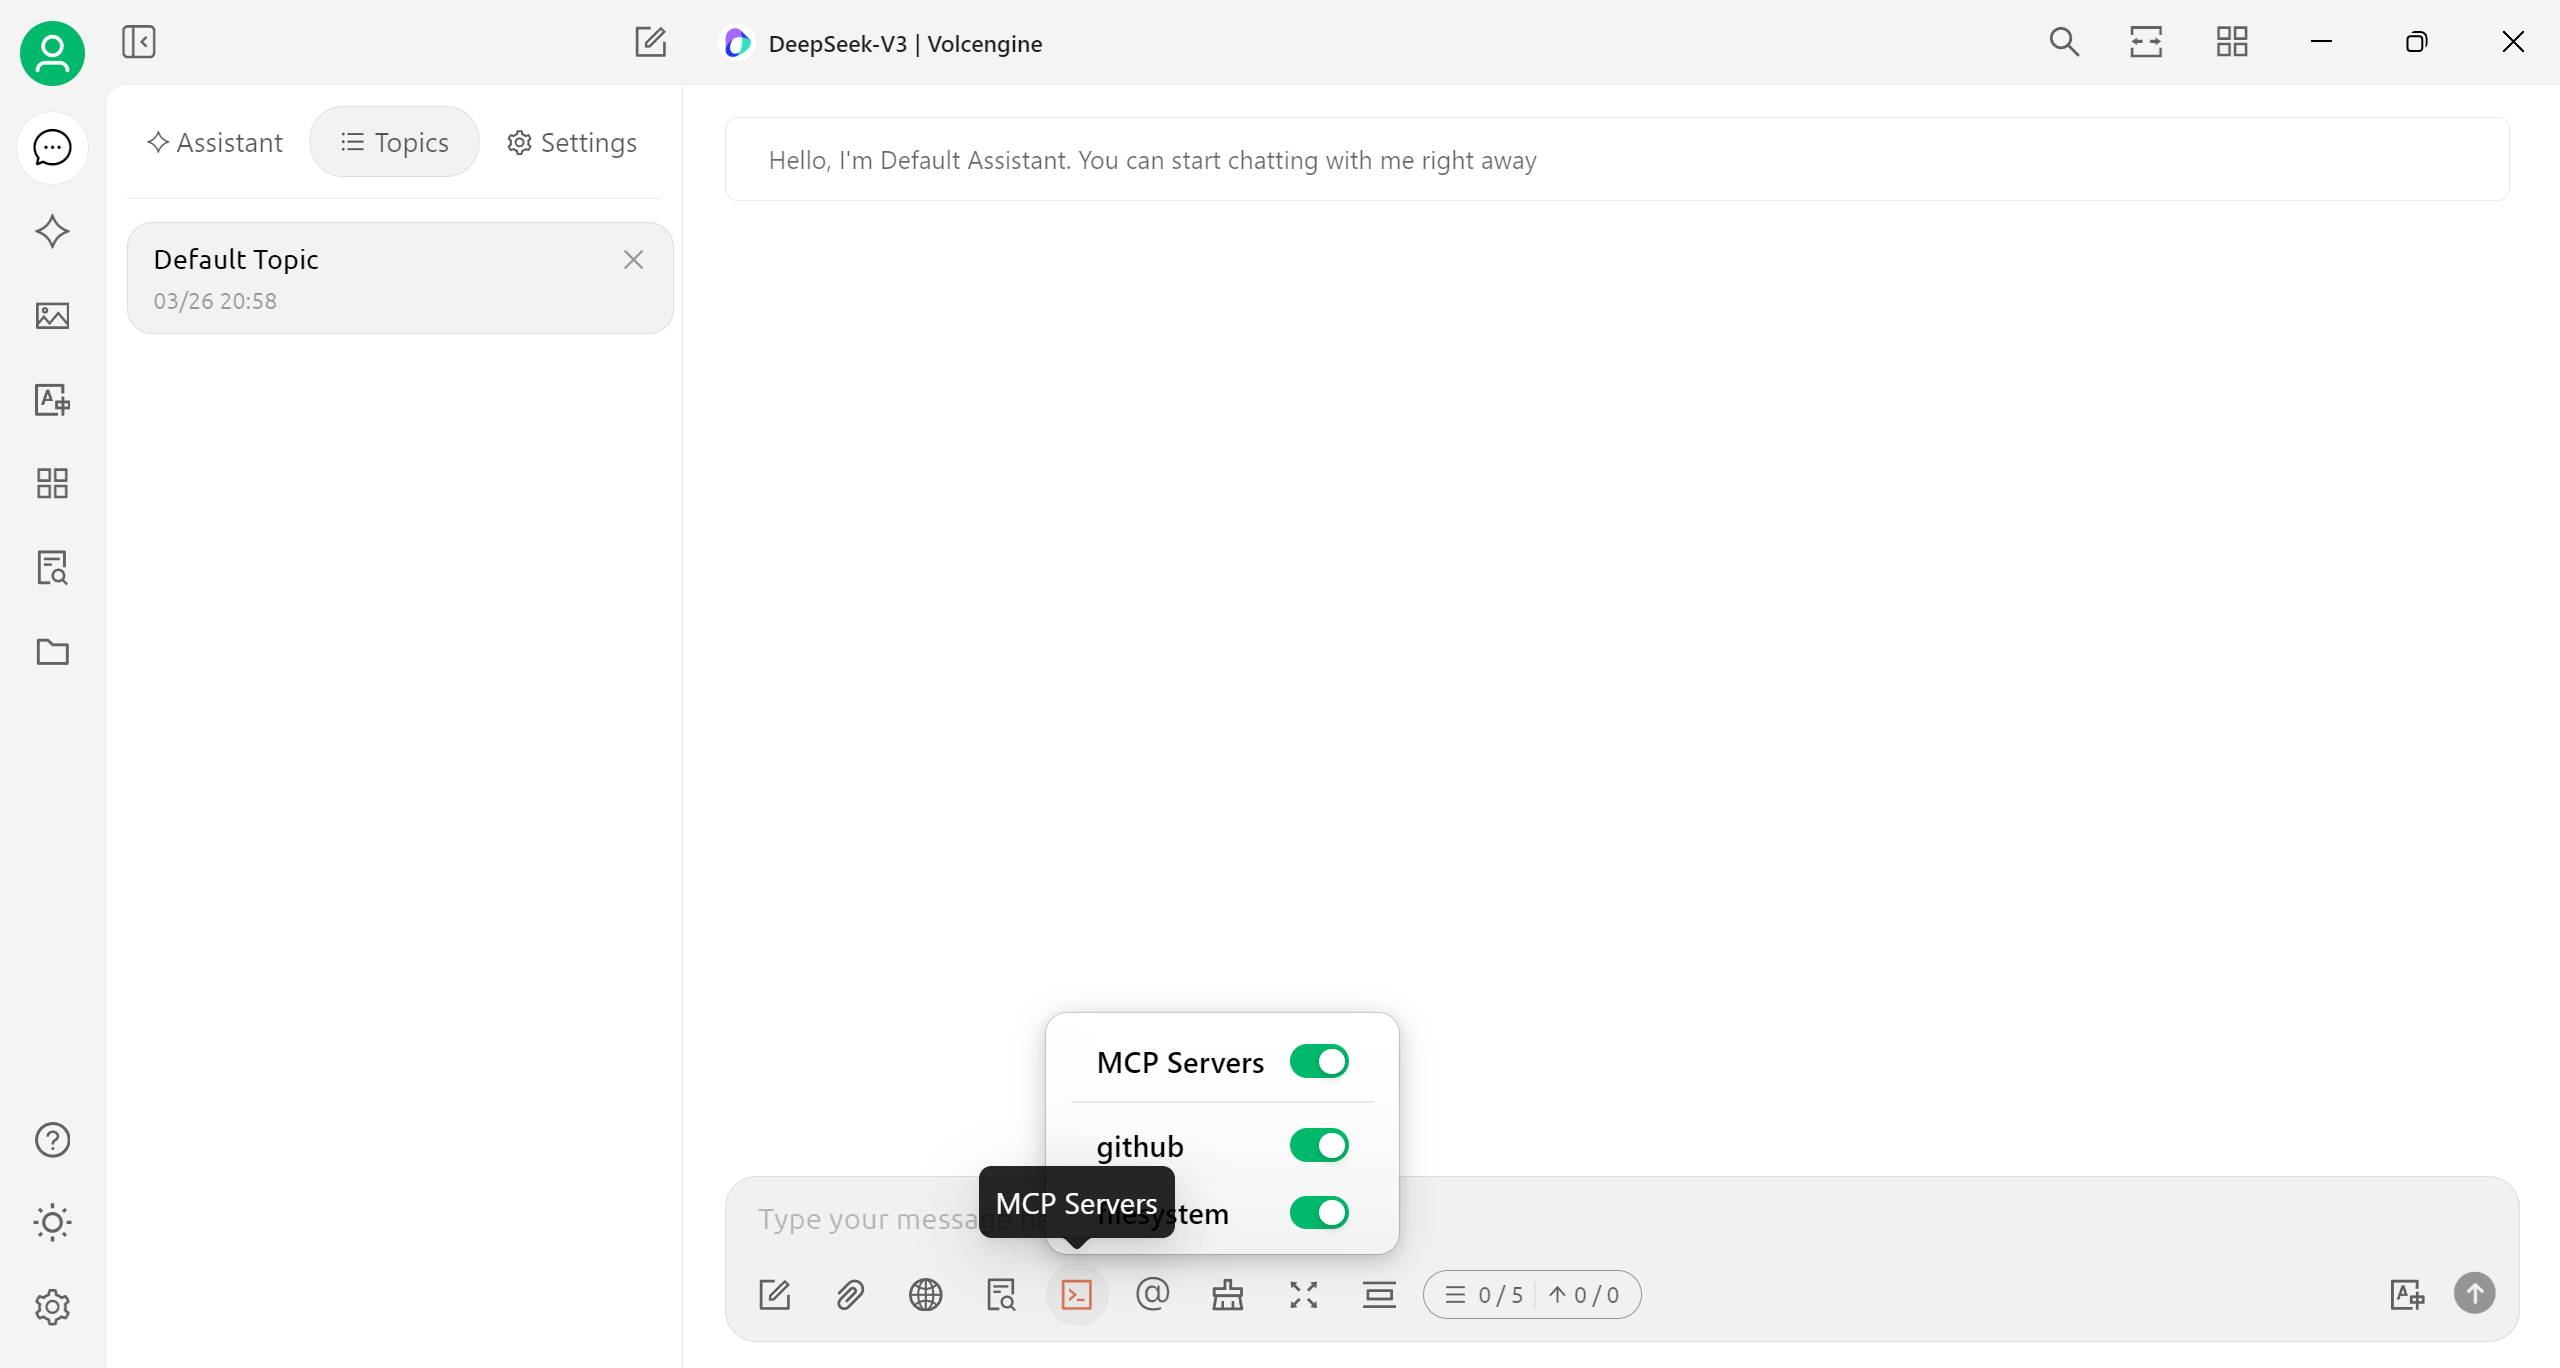Open the Agents star icon in sidebar
Viewport: 2560px width, 1368px height.
52,232
